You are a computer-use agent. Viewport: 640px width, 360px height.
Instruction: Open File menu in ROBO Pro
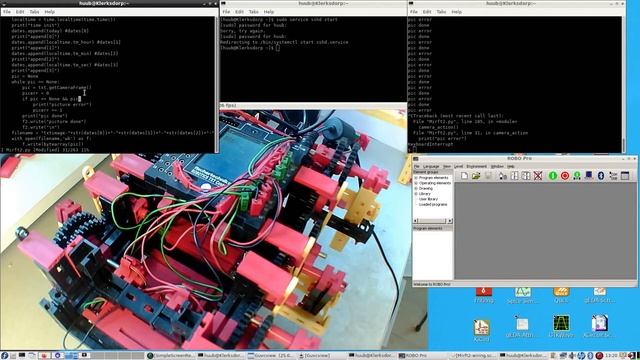tap(417, 167)
